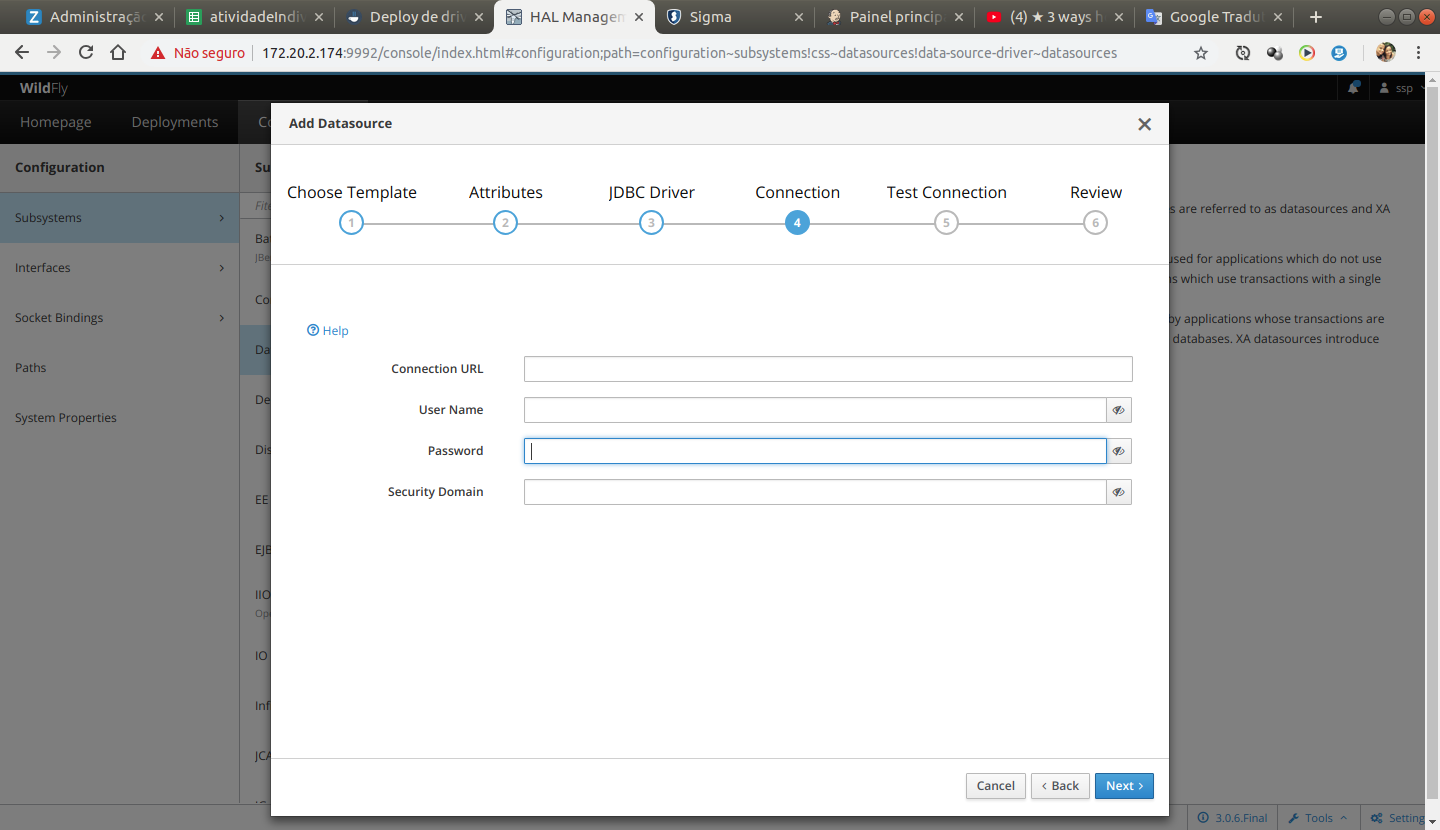Bookmark this page with the star

coord(1201,53)
